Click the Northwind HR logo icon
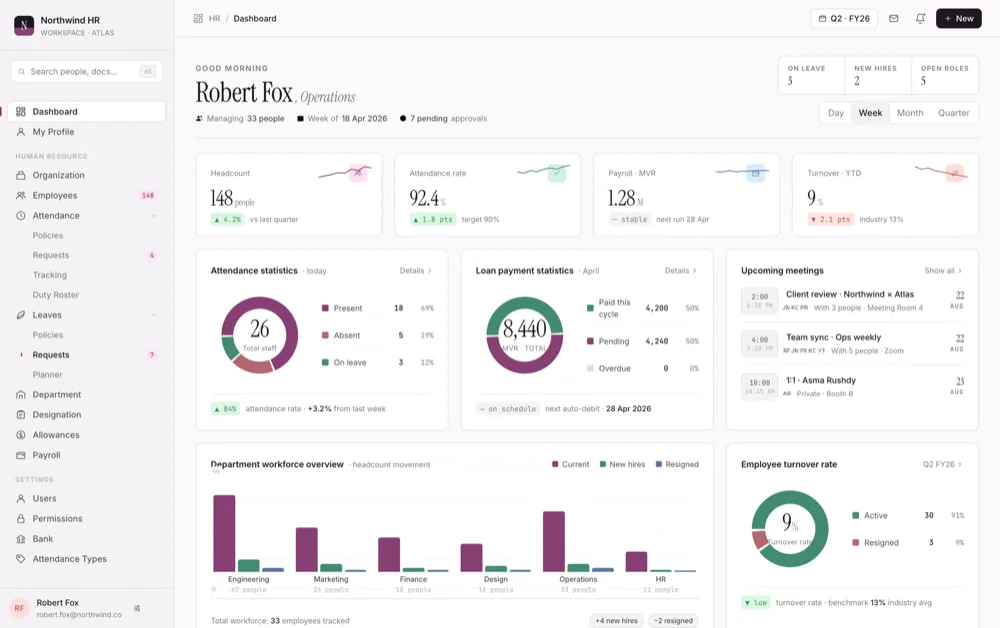 pos(24,26)
